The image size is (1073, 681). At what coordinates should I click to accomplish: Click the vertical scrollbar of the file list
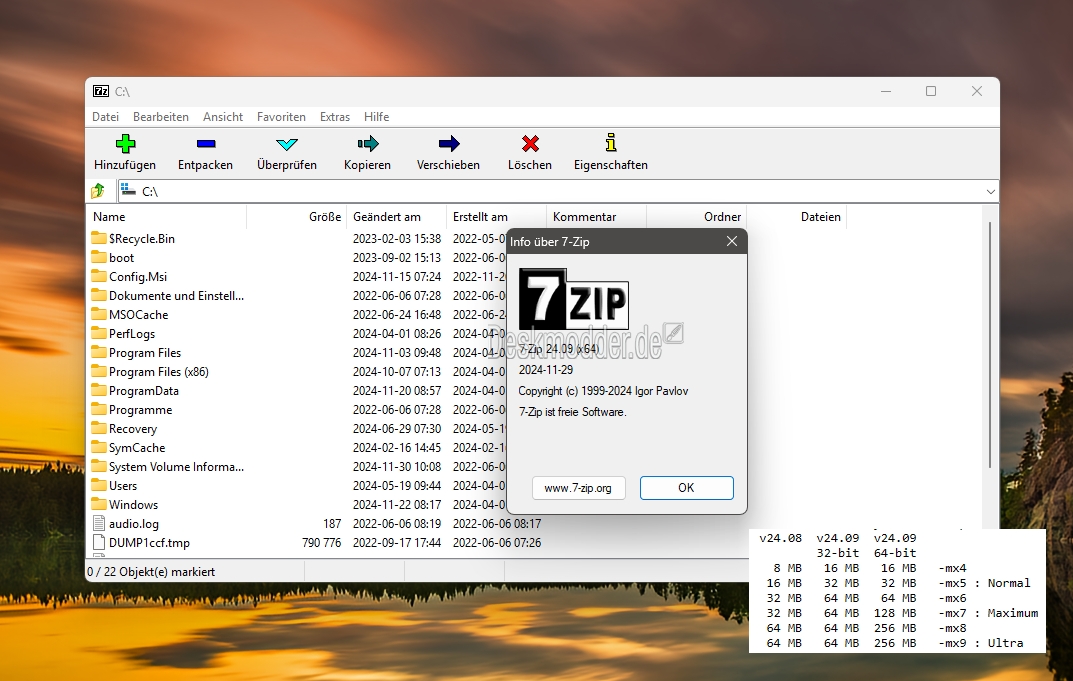990,345
